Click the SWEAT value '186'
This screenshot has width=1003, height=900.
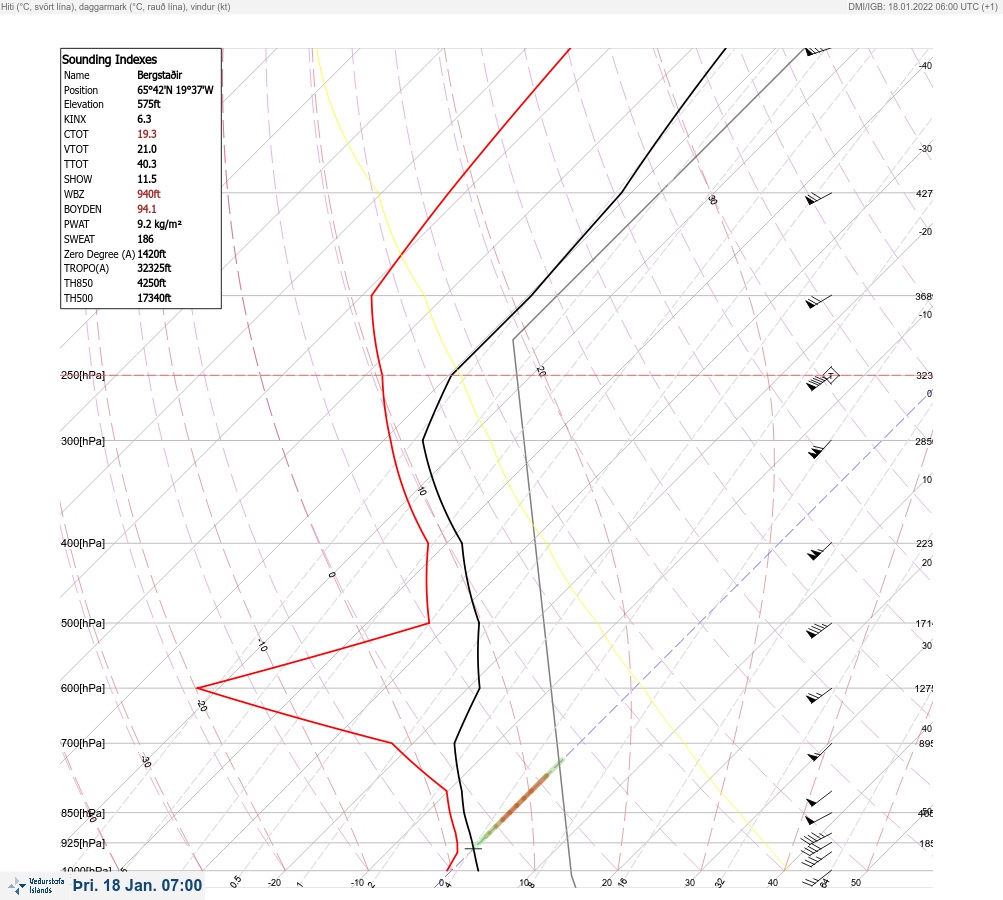pos(145,239)
